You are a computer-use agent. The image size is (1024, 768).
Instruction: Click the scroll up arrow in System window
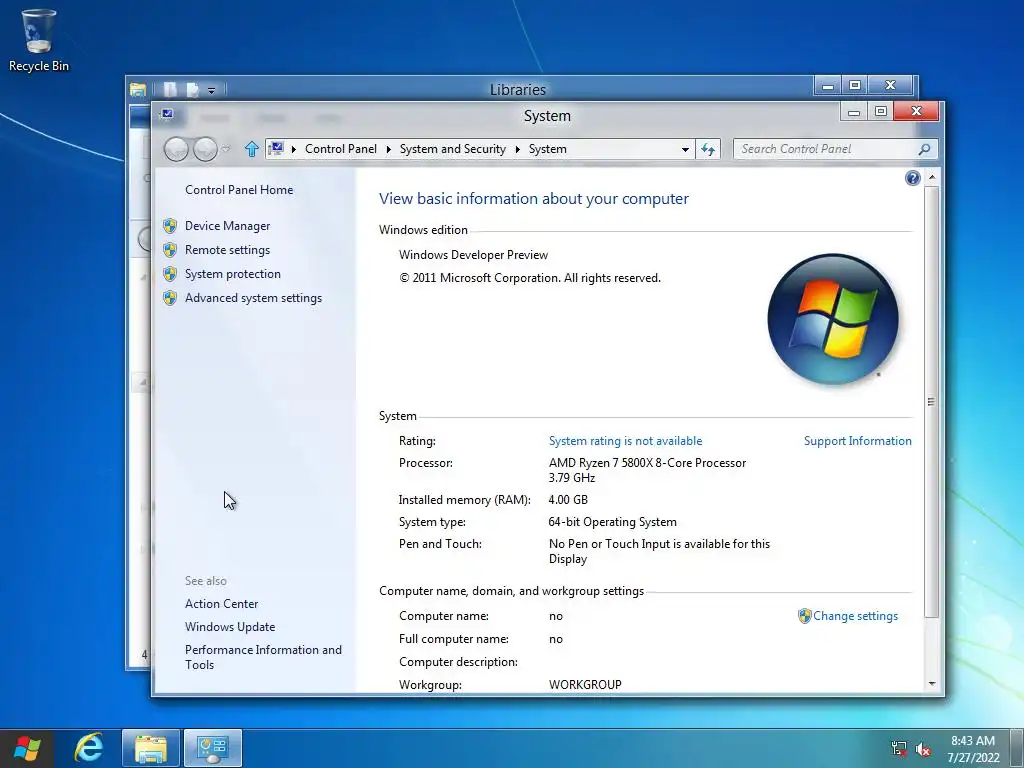coord(932,177)
